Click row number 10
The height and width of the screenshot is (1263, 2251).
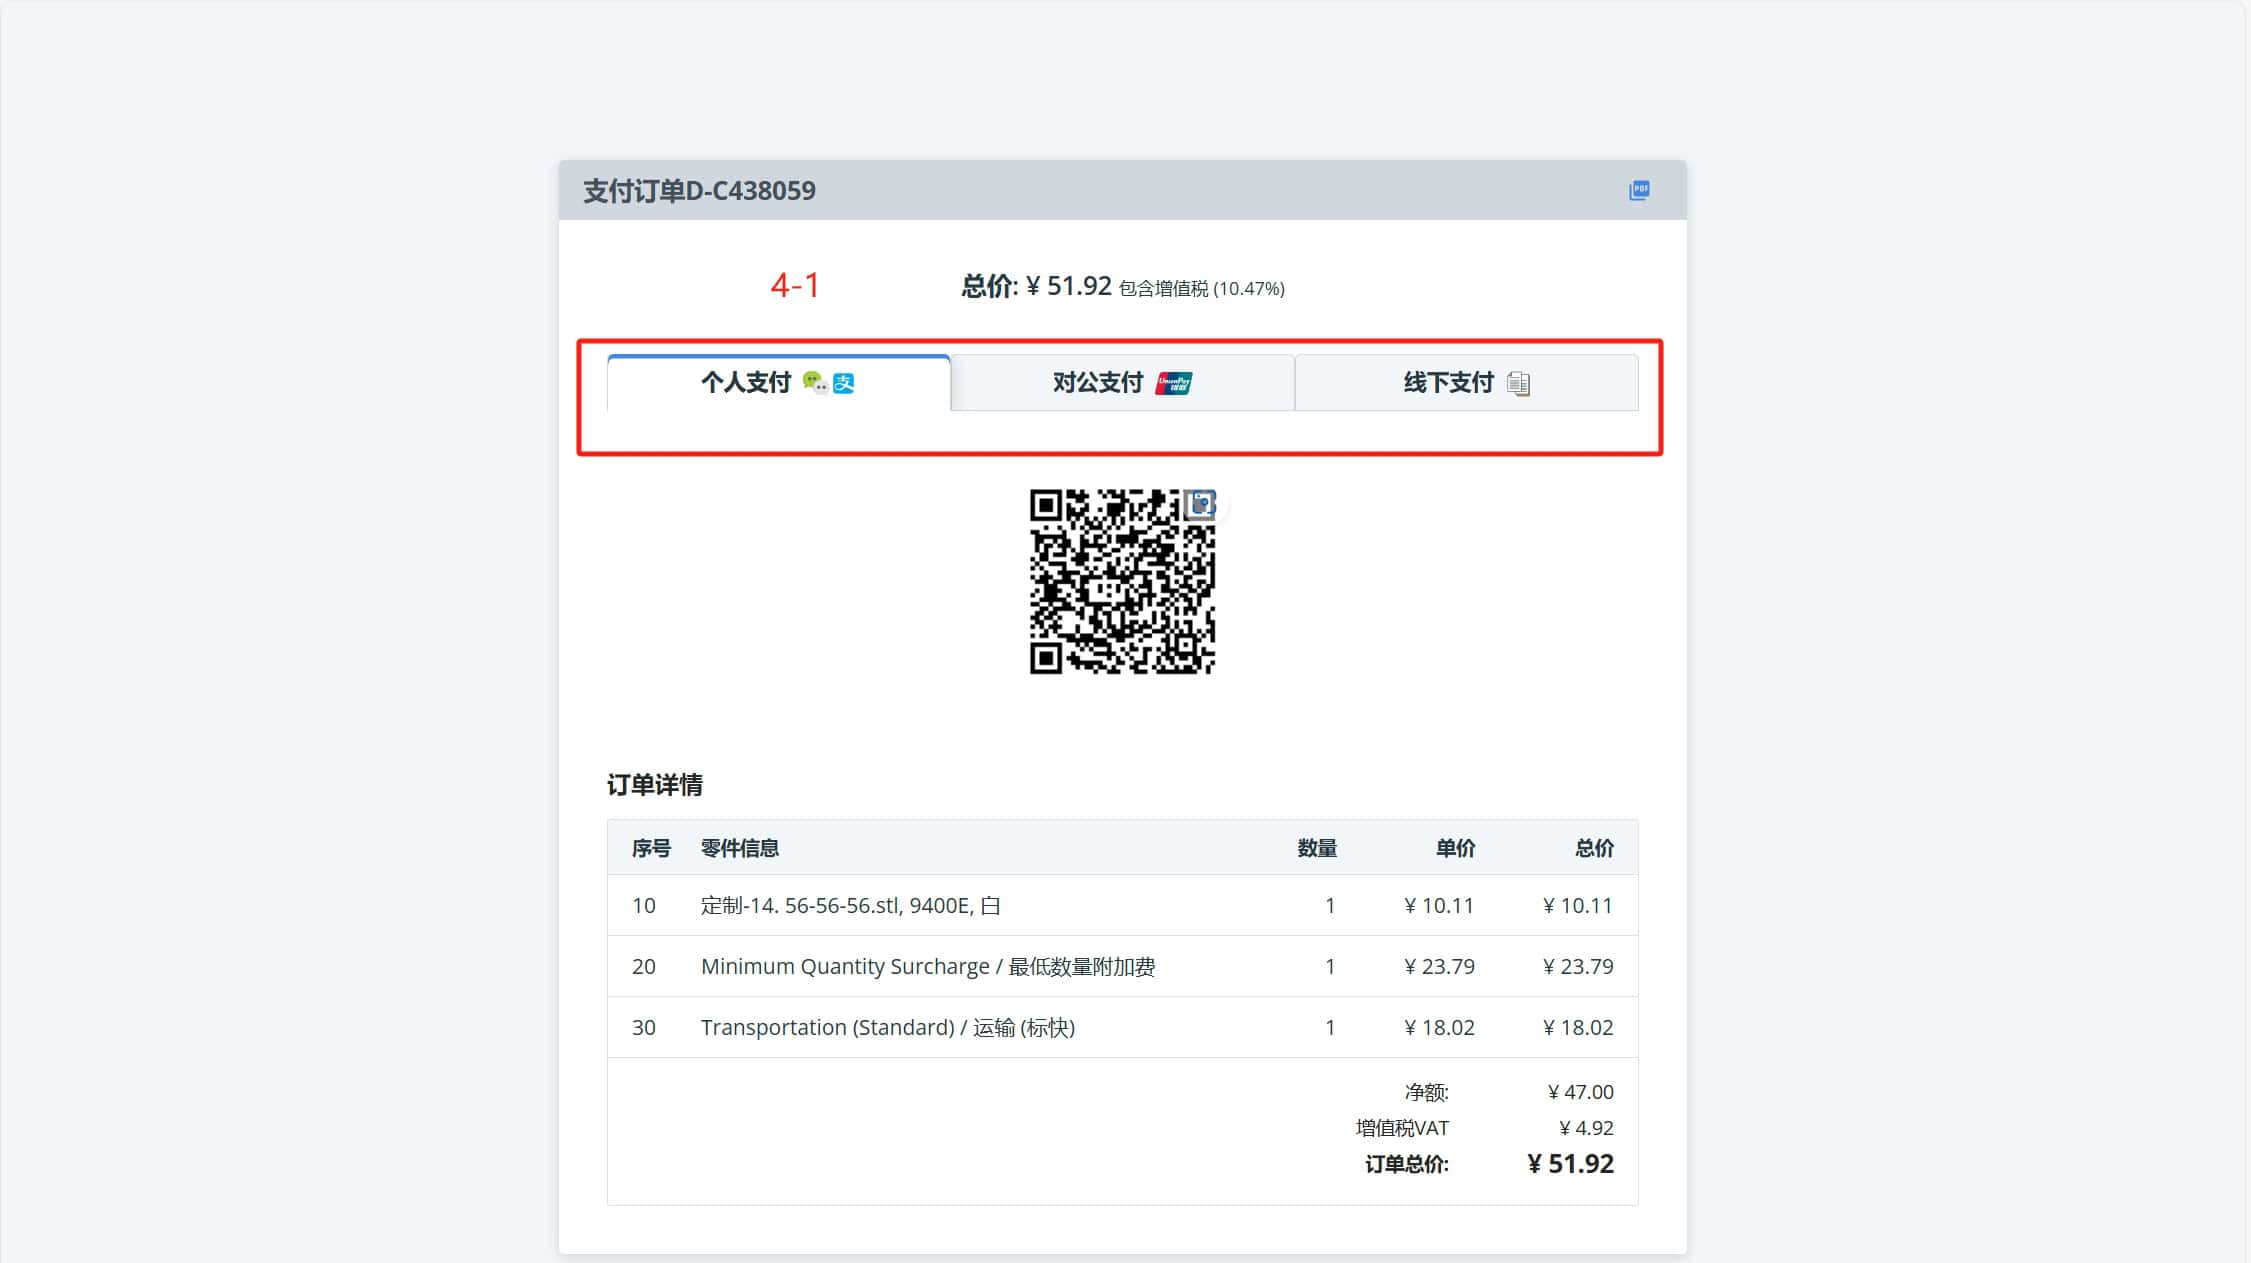[643, 906]
